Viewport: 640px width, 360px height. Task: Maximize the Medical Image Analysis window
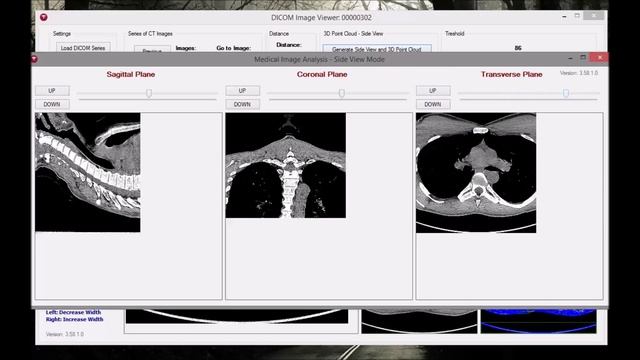coord(583,58)
